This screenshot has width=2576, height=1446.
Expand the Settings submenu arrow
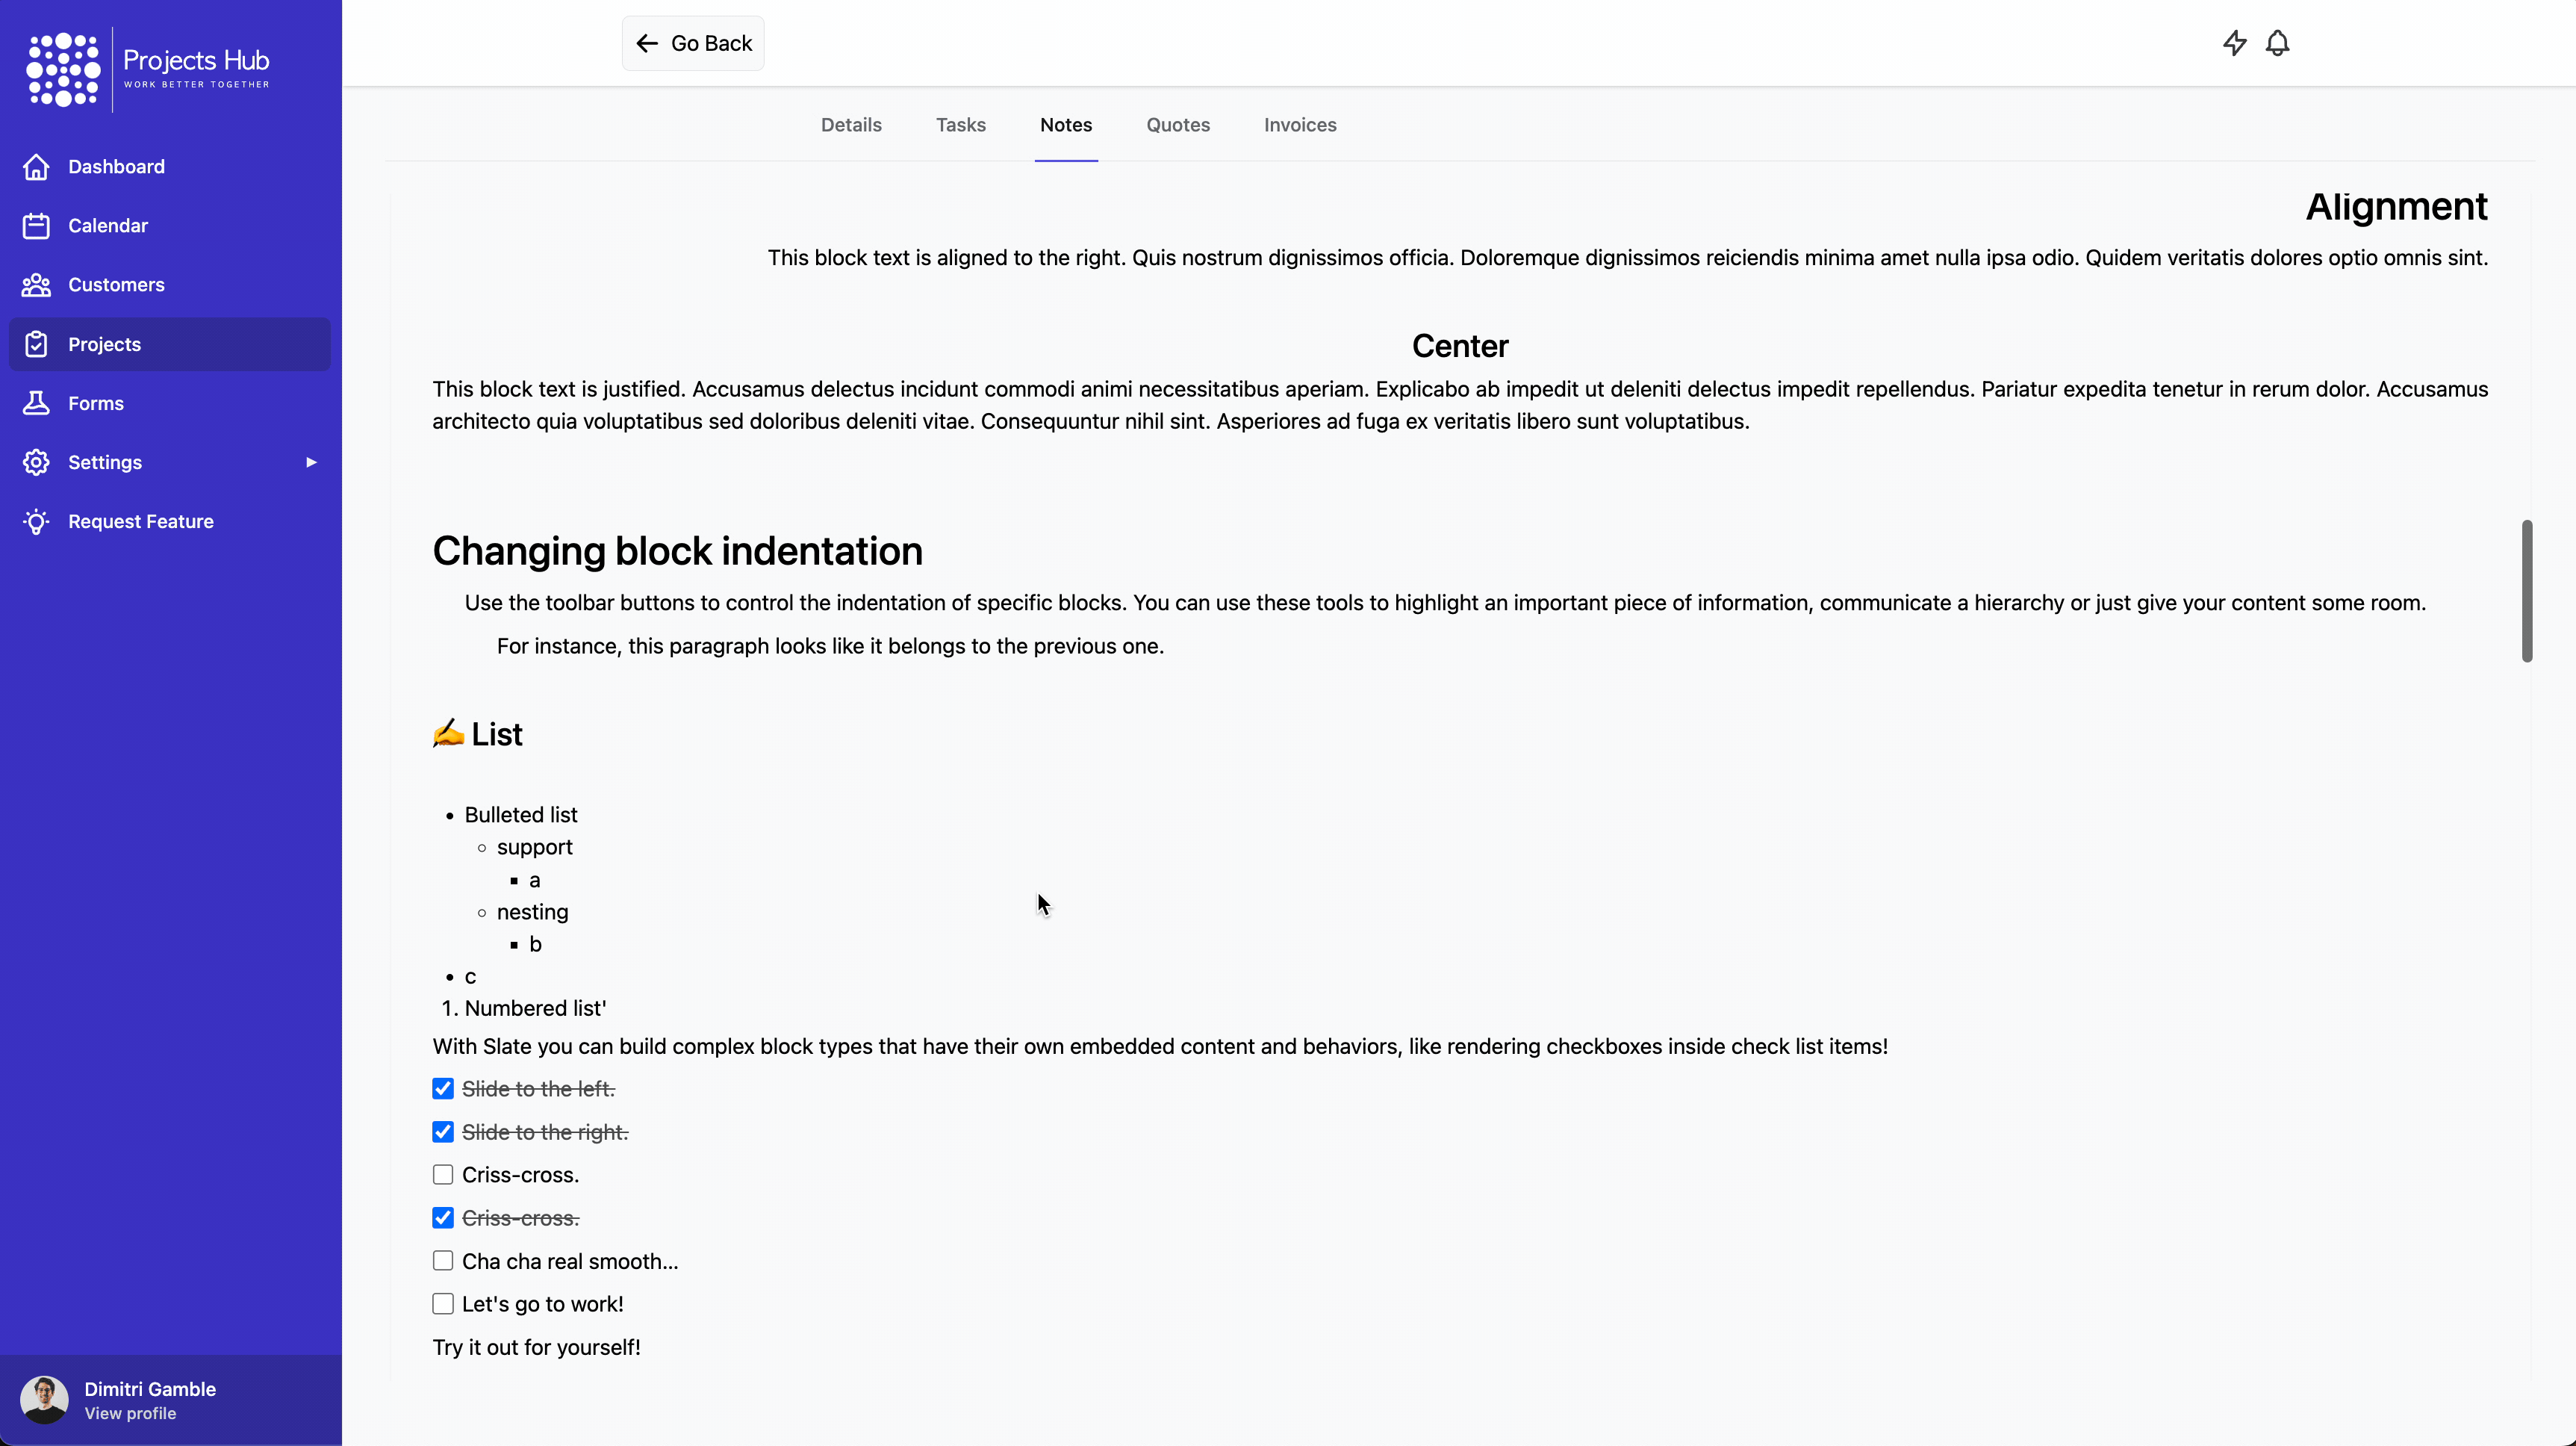[x=311, y=462]
